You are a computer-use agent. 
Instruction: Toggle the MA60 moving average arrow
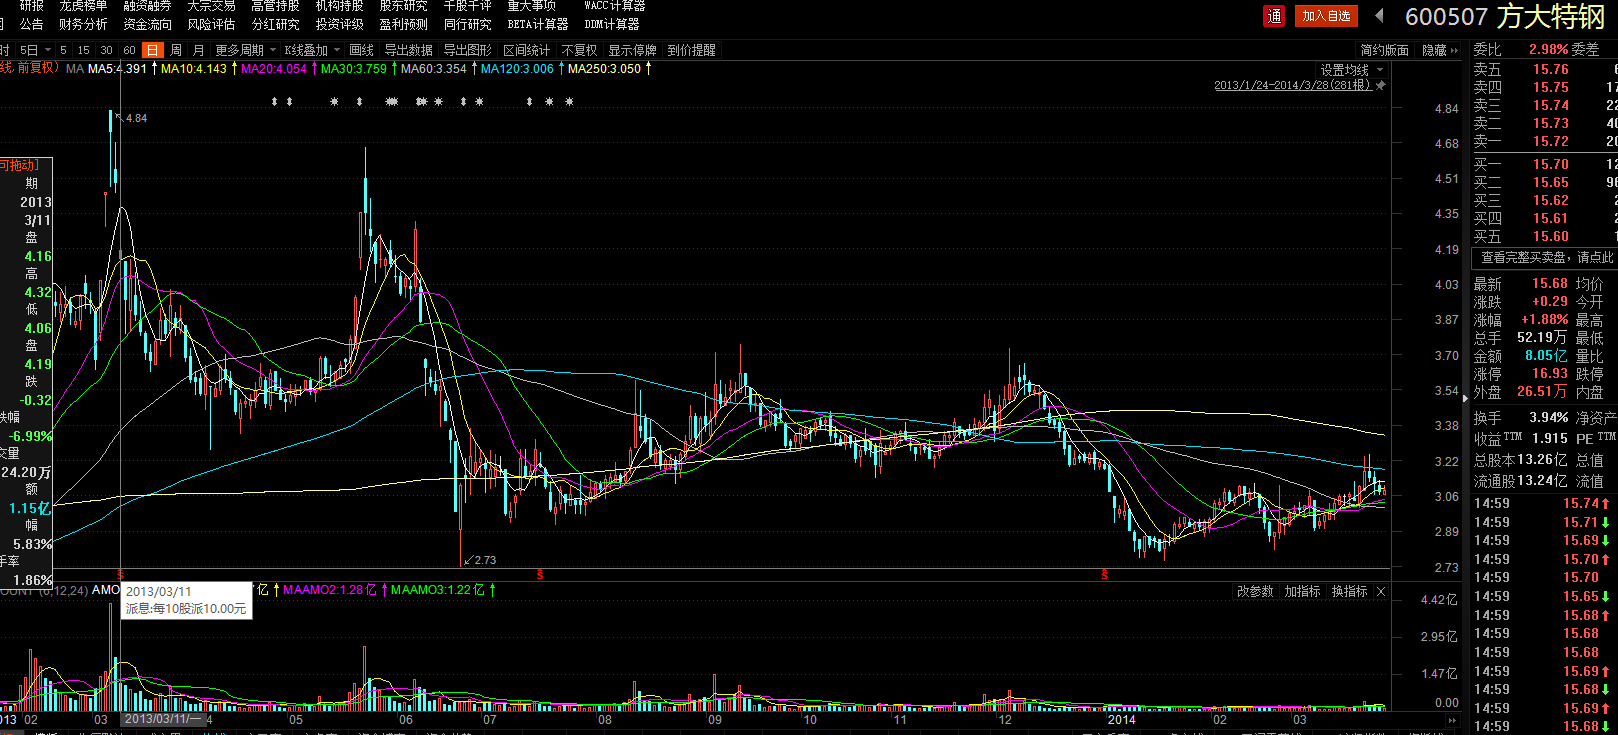tap(473, 68)
